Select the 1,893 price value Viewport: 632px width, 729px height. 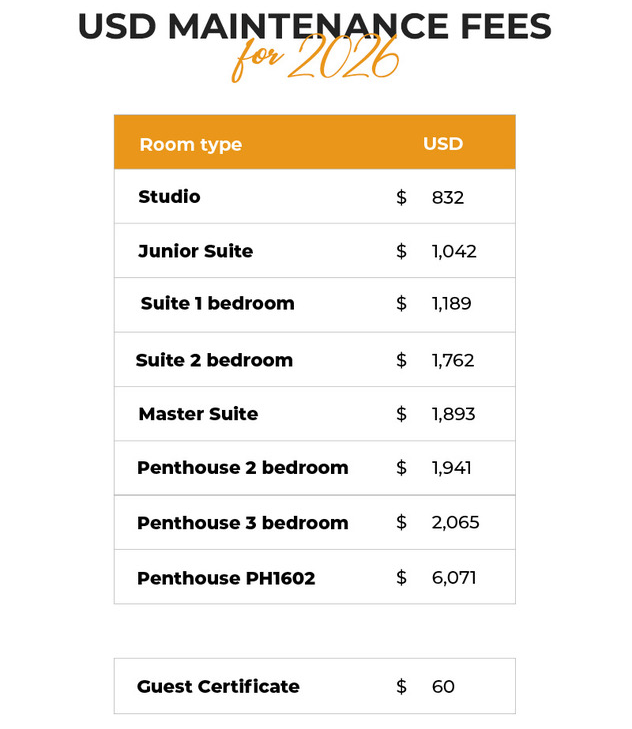[453, 415]
